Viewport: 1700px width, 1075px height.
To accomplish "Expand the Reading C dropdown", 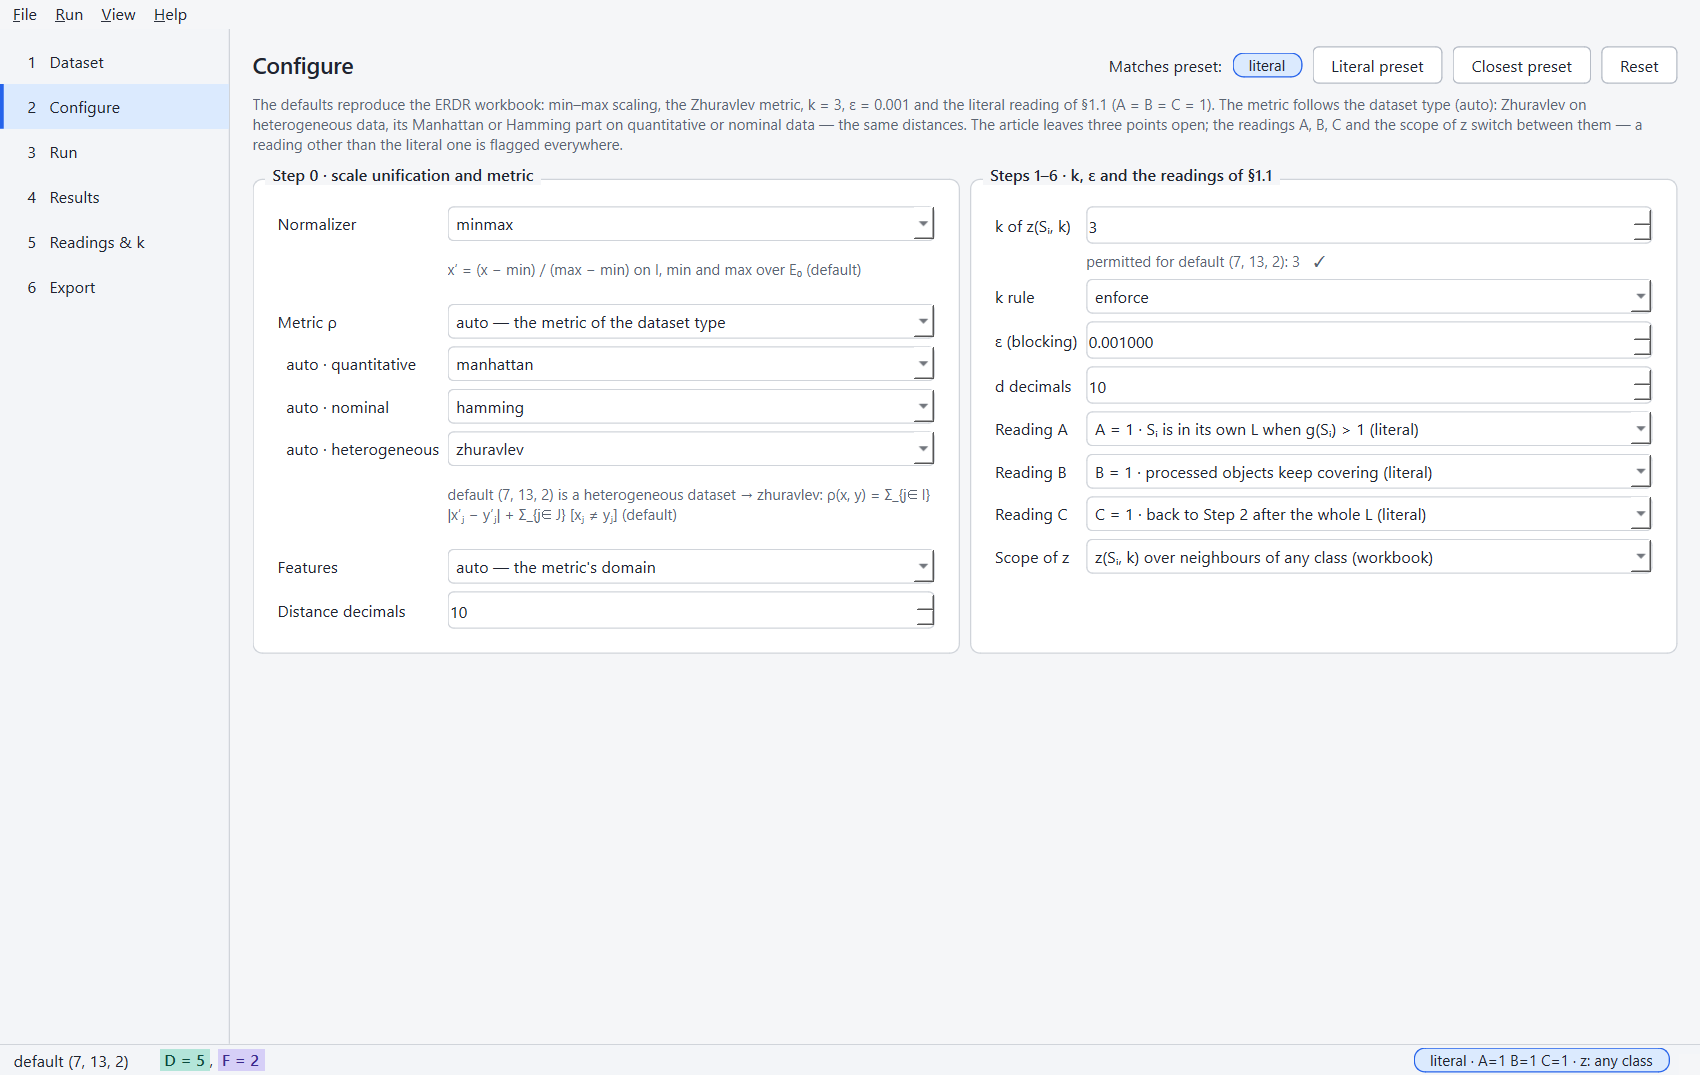I will [1368, 514].
